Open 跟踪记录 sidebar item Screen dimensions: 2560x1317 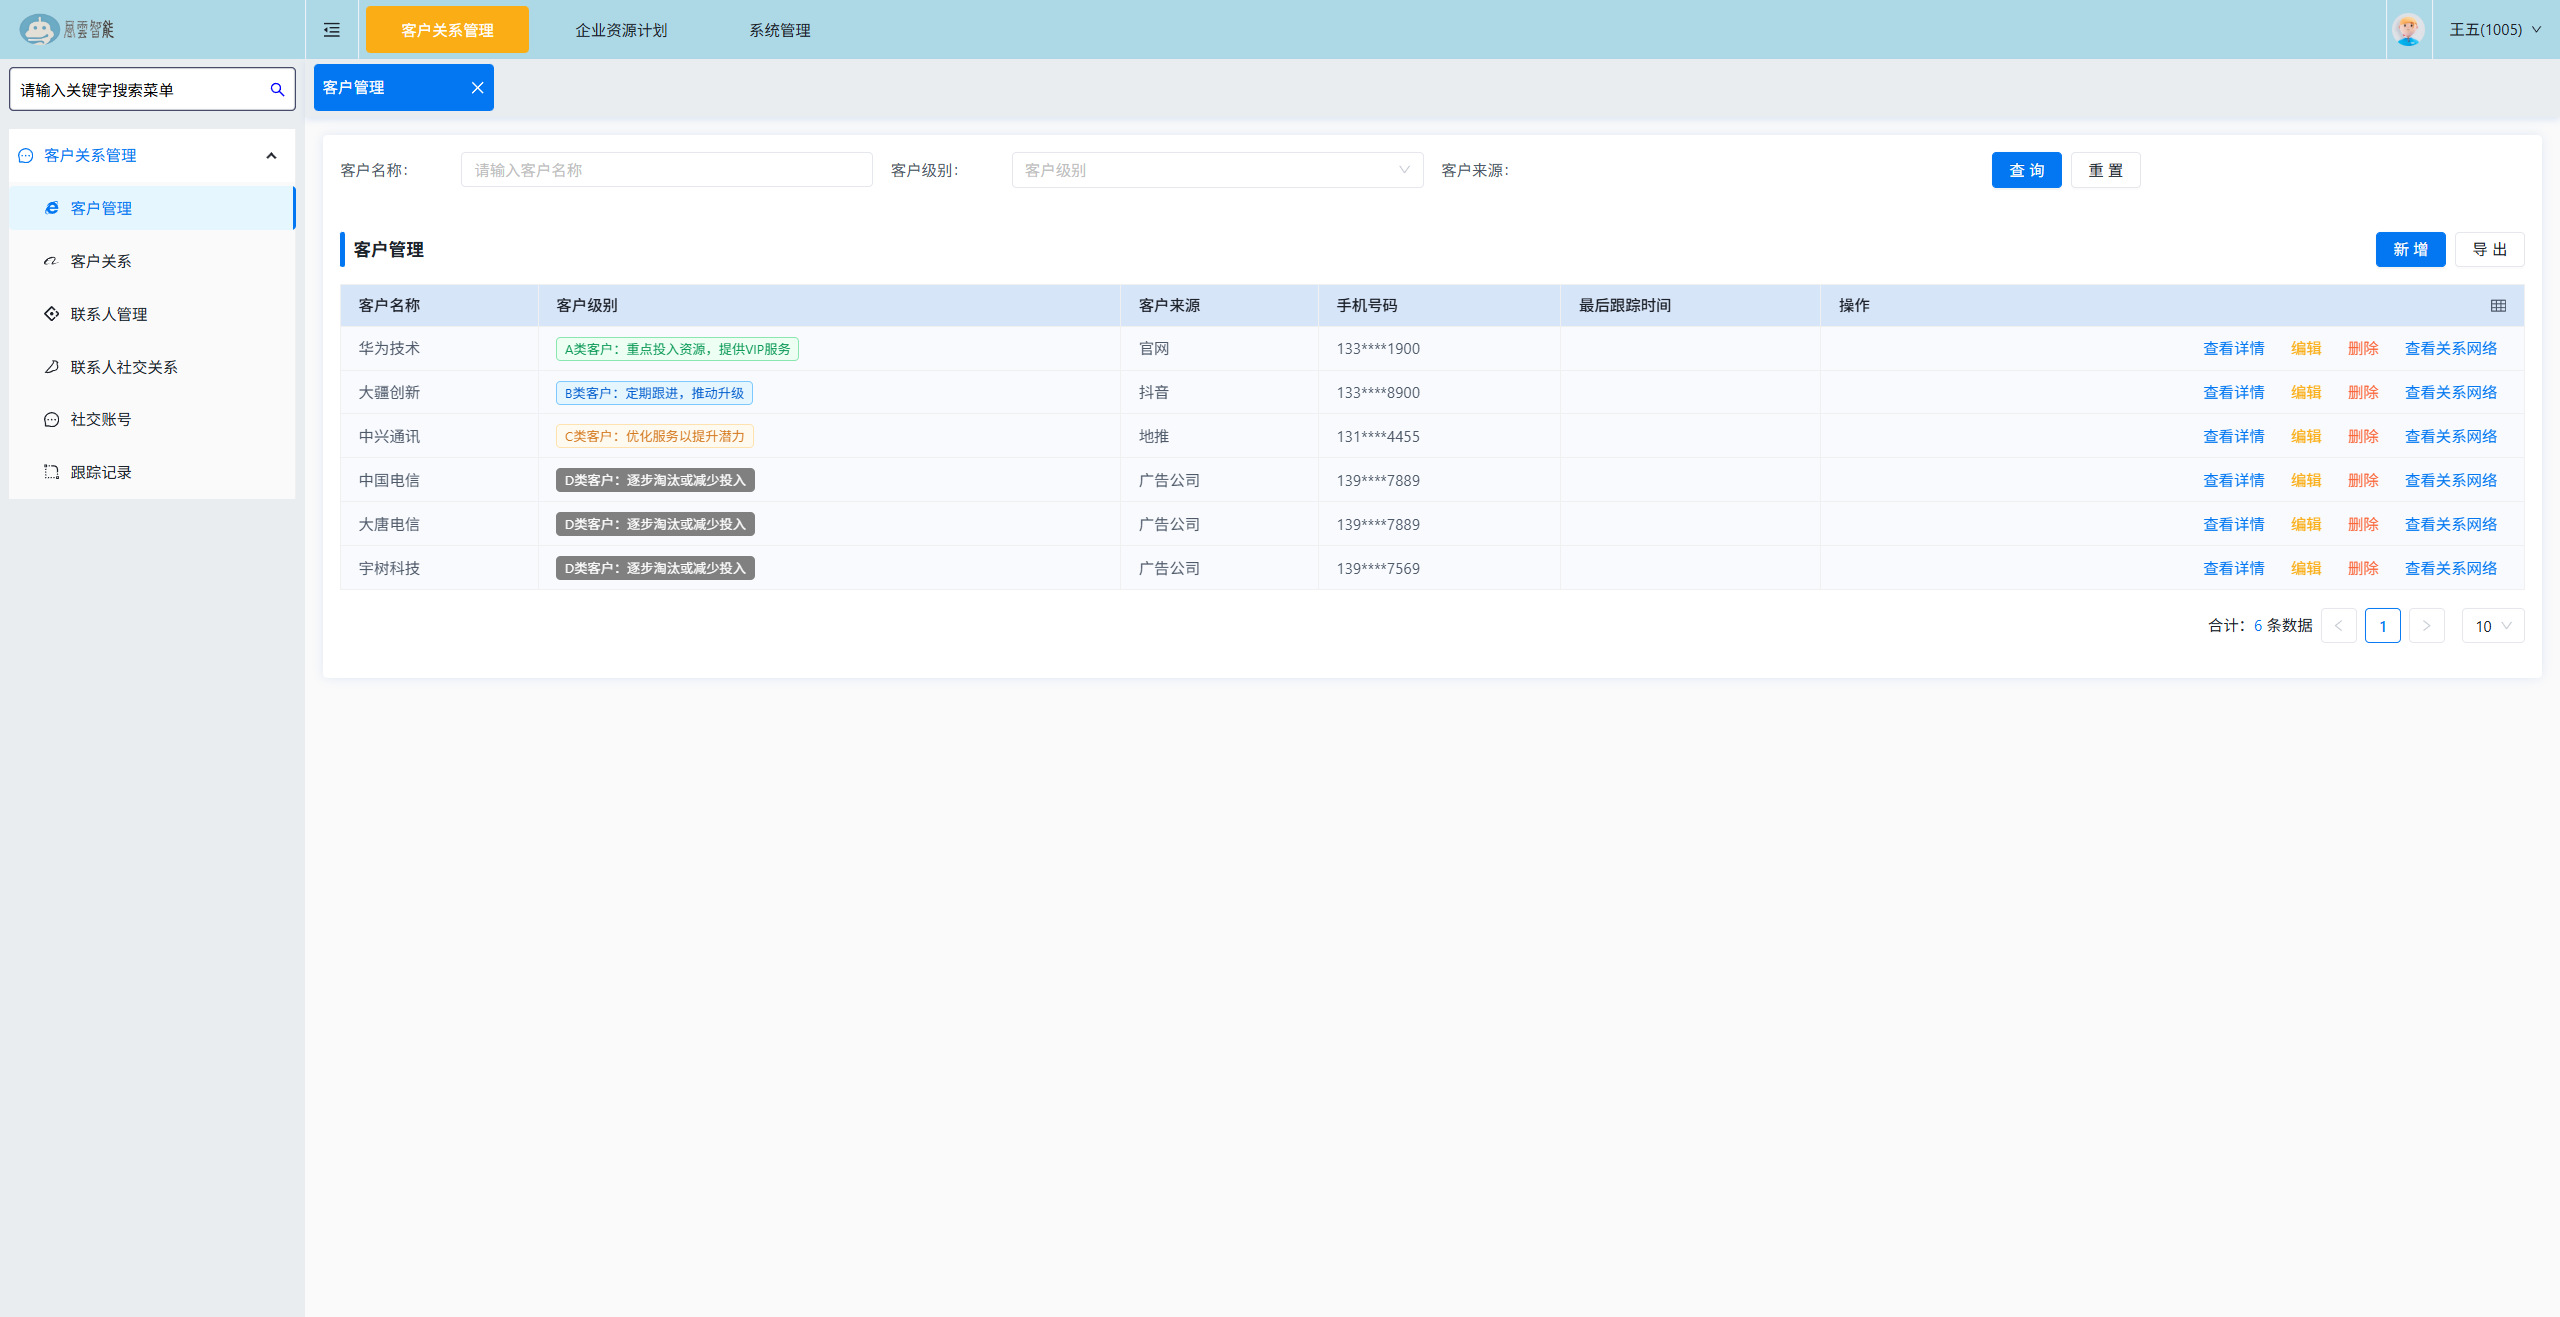[100, 472]
